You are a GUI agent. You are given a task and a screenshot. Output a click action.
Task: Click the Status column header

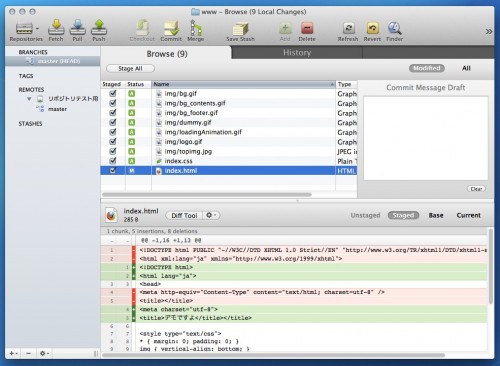(138, 84)
